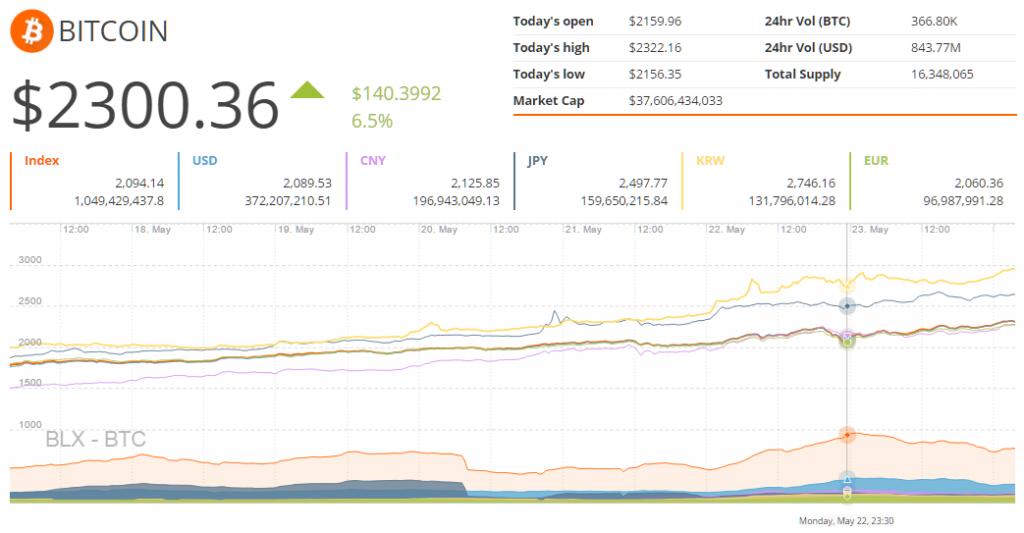Image resolution: width=1024 pixels, height=533 pixels.
Task: Click the 18. May date axis label
Action: [x=152, y=229]
